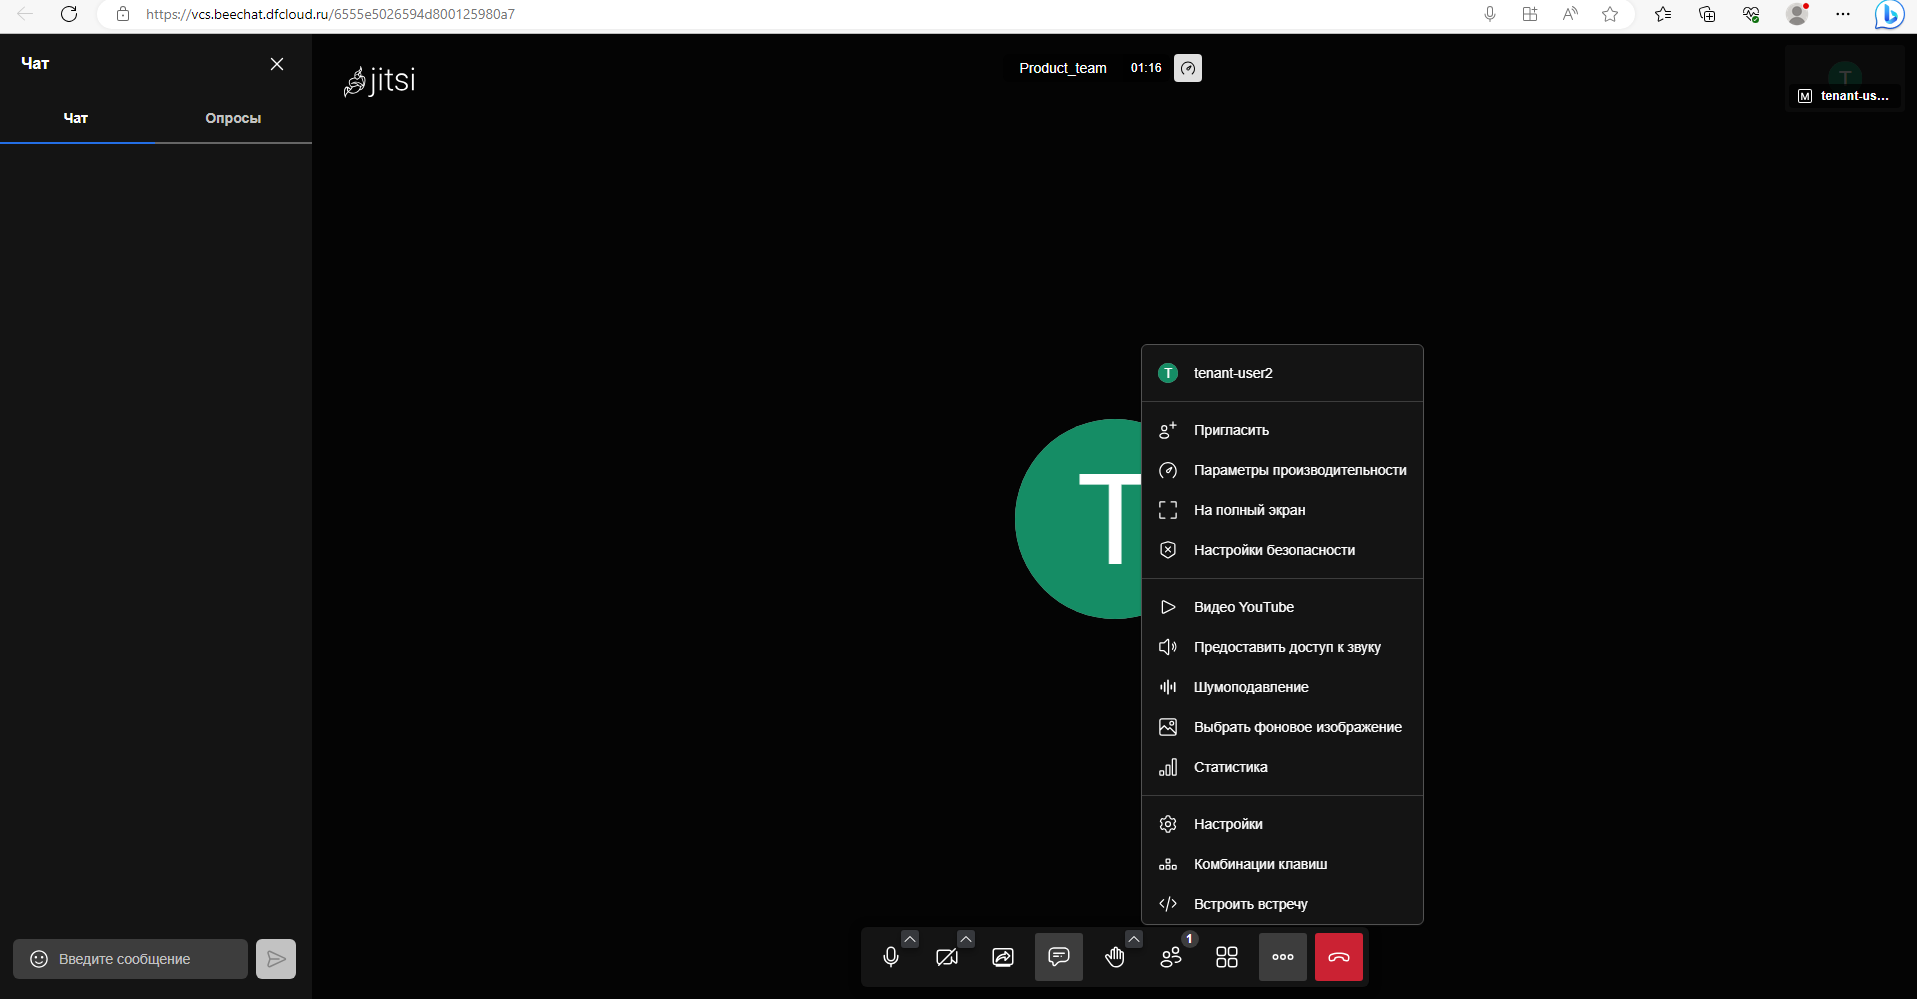Open Статистика menu item

tap(1282, 767)
